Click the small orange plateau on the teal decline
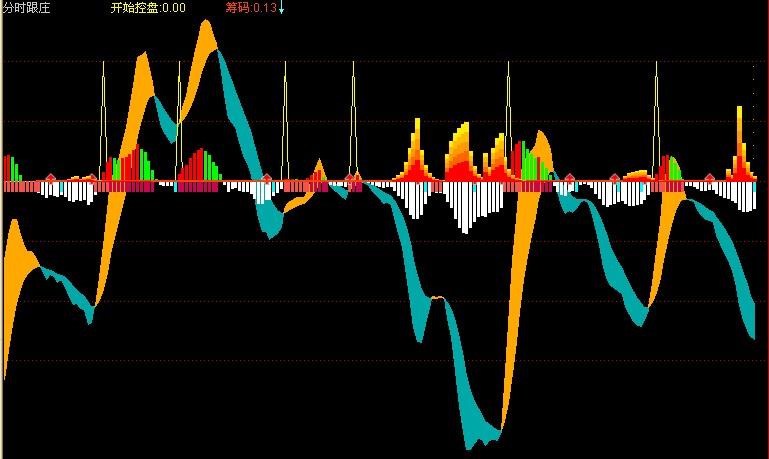 click(x=437, y=298)
